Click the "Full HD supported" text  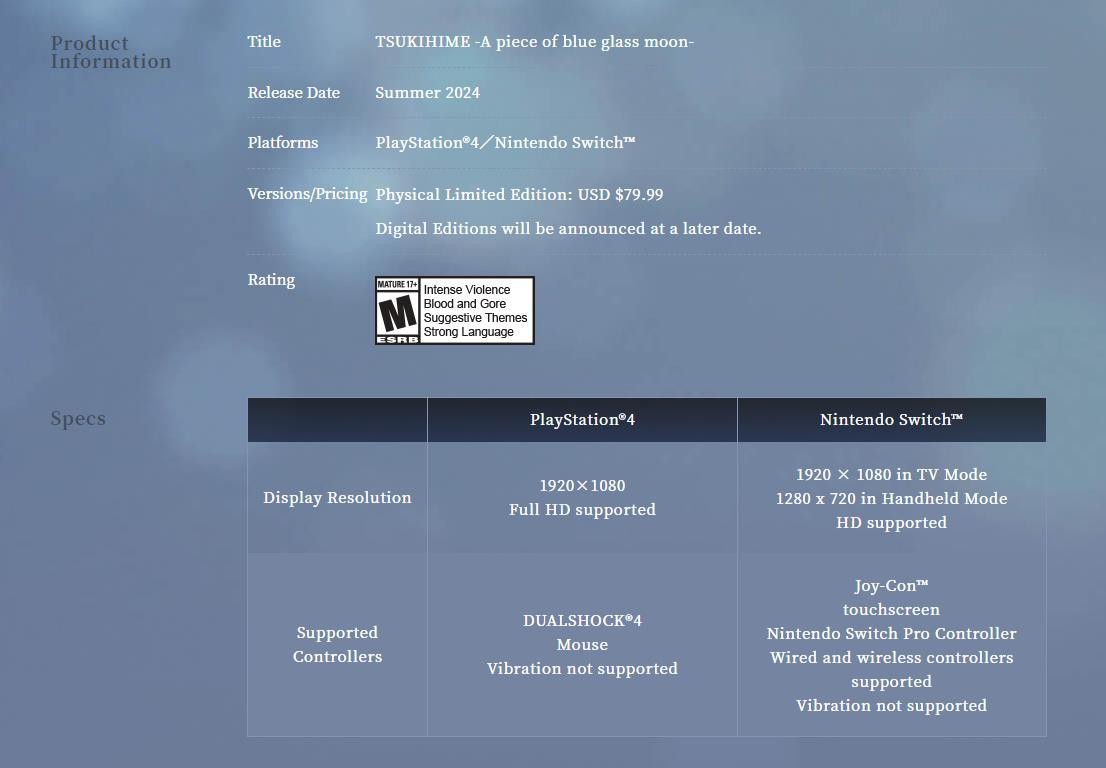582,510
